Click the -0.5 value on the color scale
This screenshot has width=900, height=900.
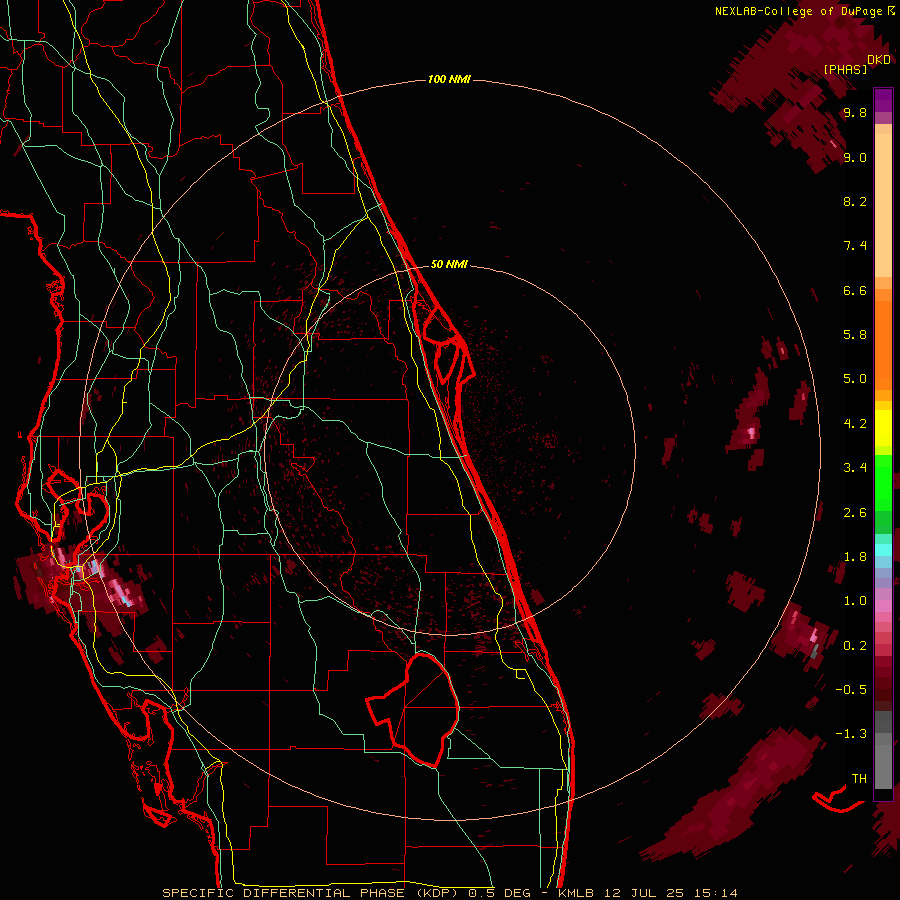coord(851,690)
